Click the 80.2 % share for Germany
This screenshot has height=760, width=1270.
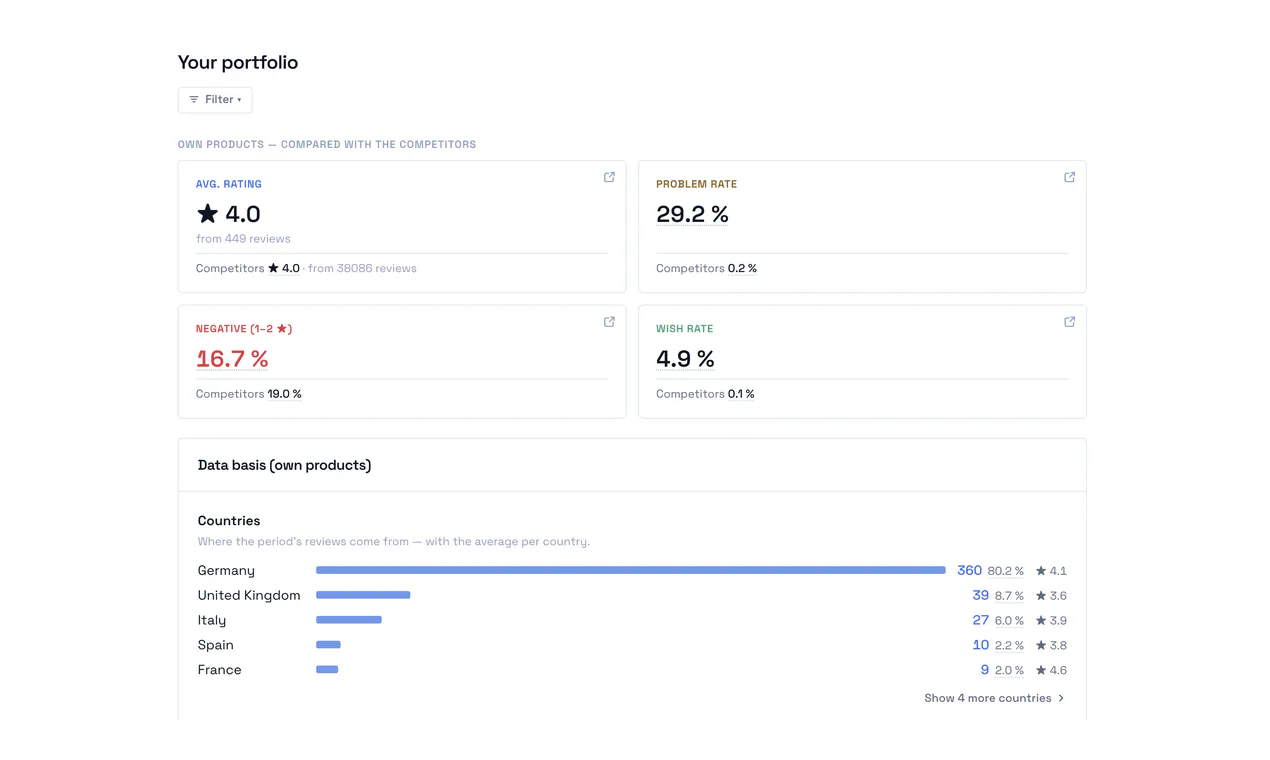click(x=1006, y=571)
